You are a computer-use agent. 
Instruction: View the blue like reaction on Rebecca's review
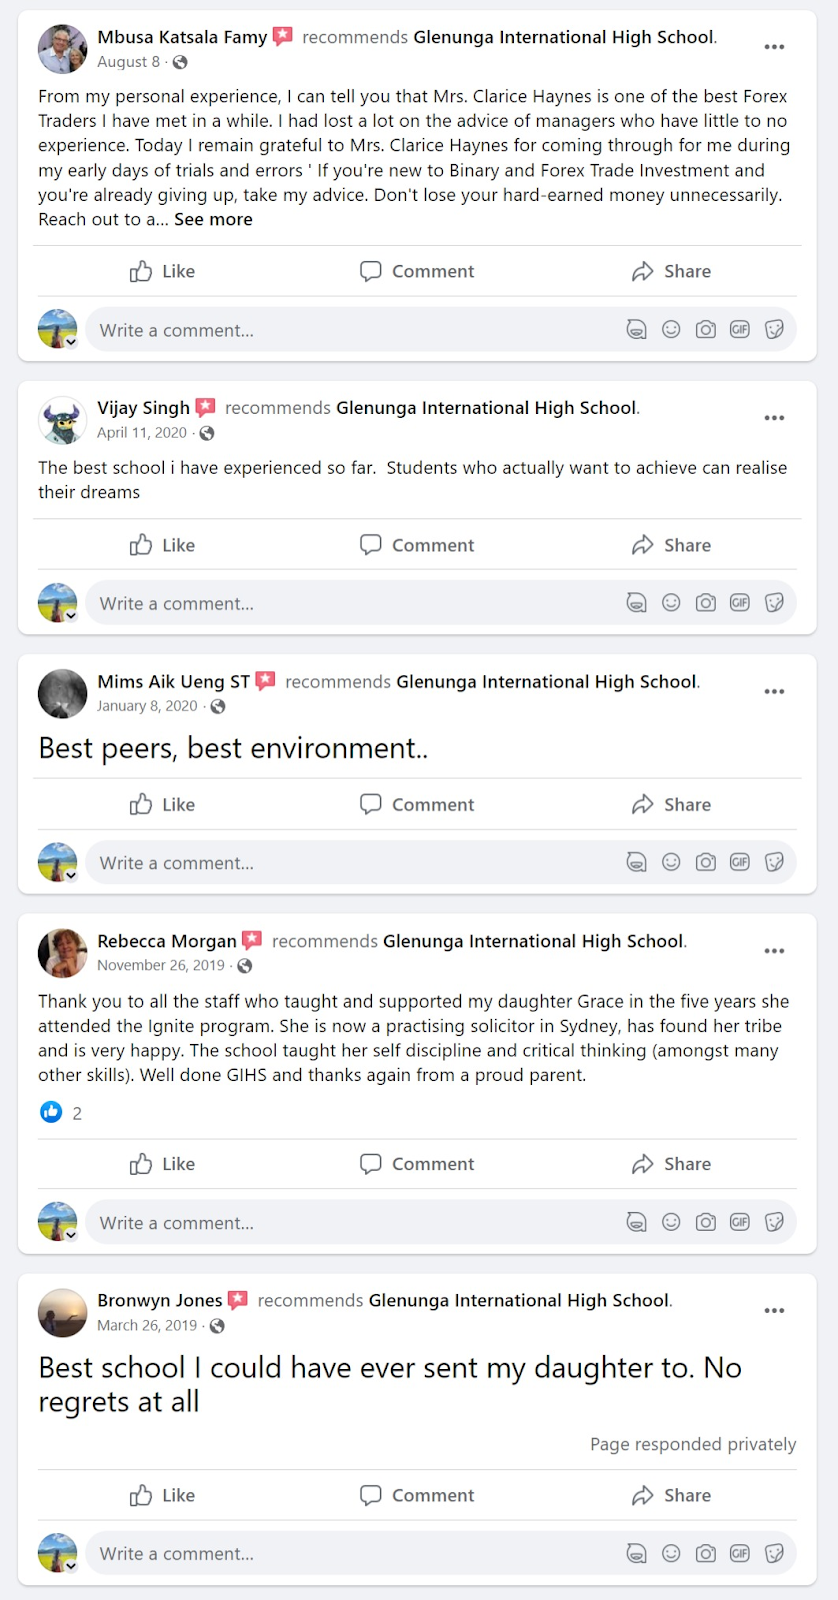point(51,1112)
